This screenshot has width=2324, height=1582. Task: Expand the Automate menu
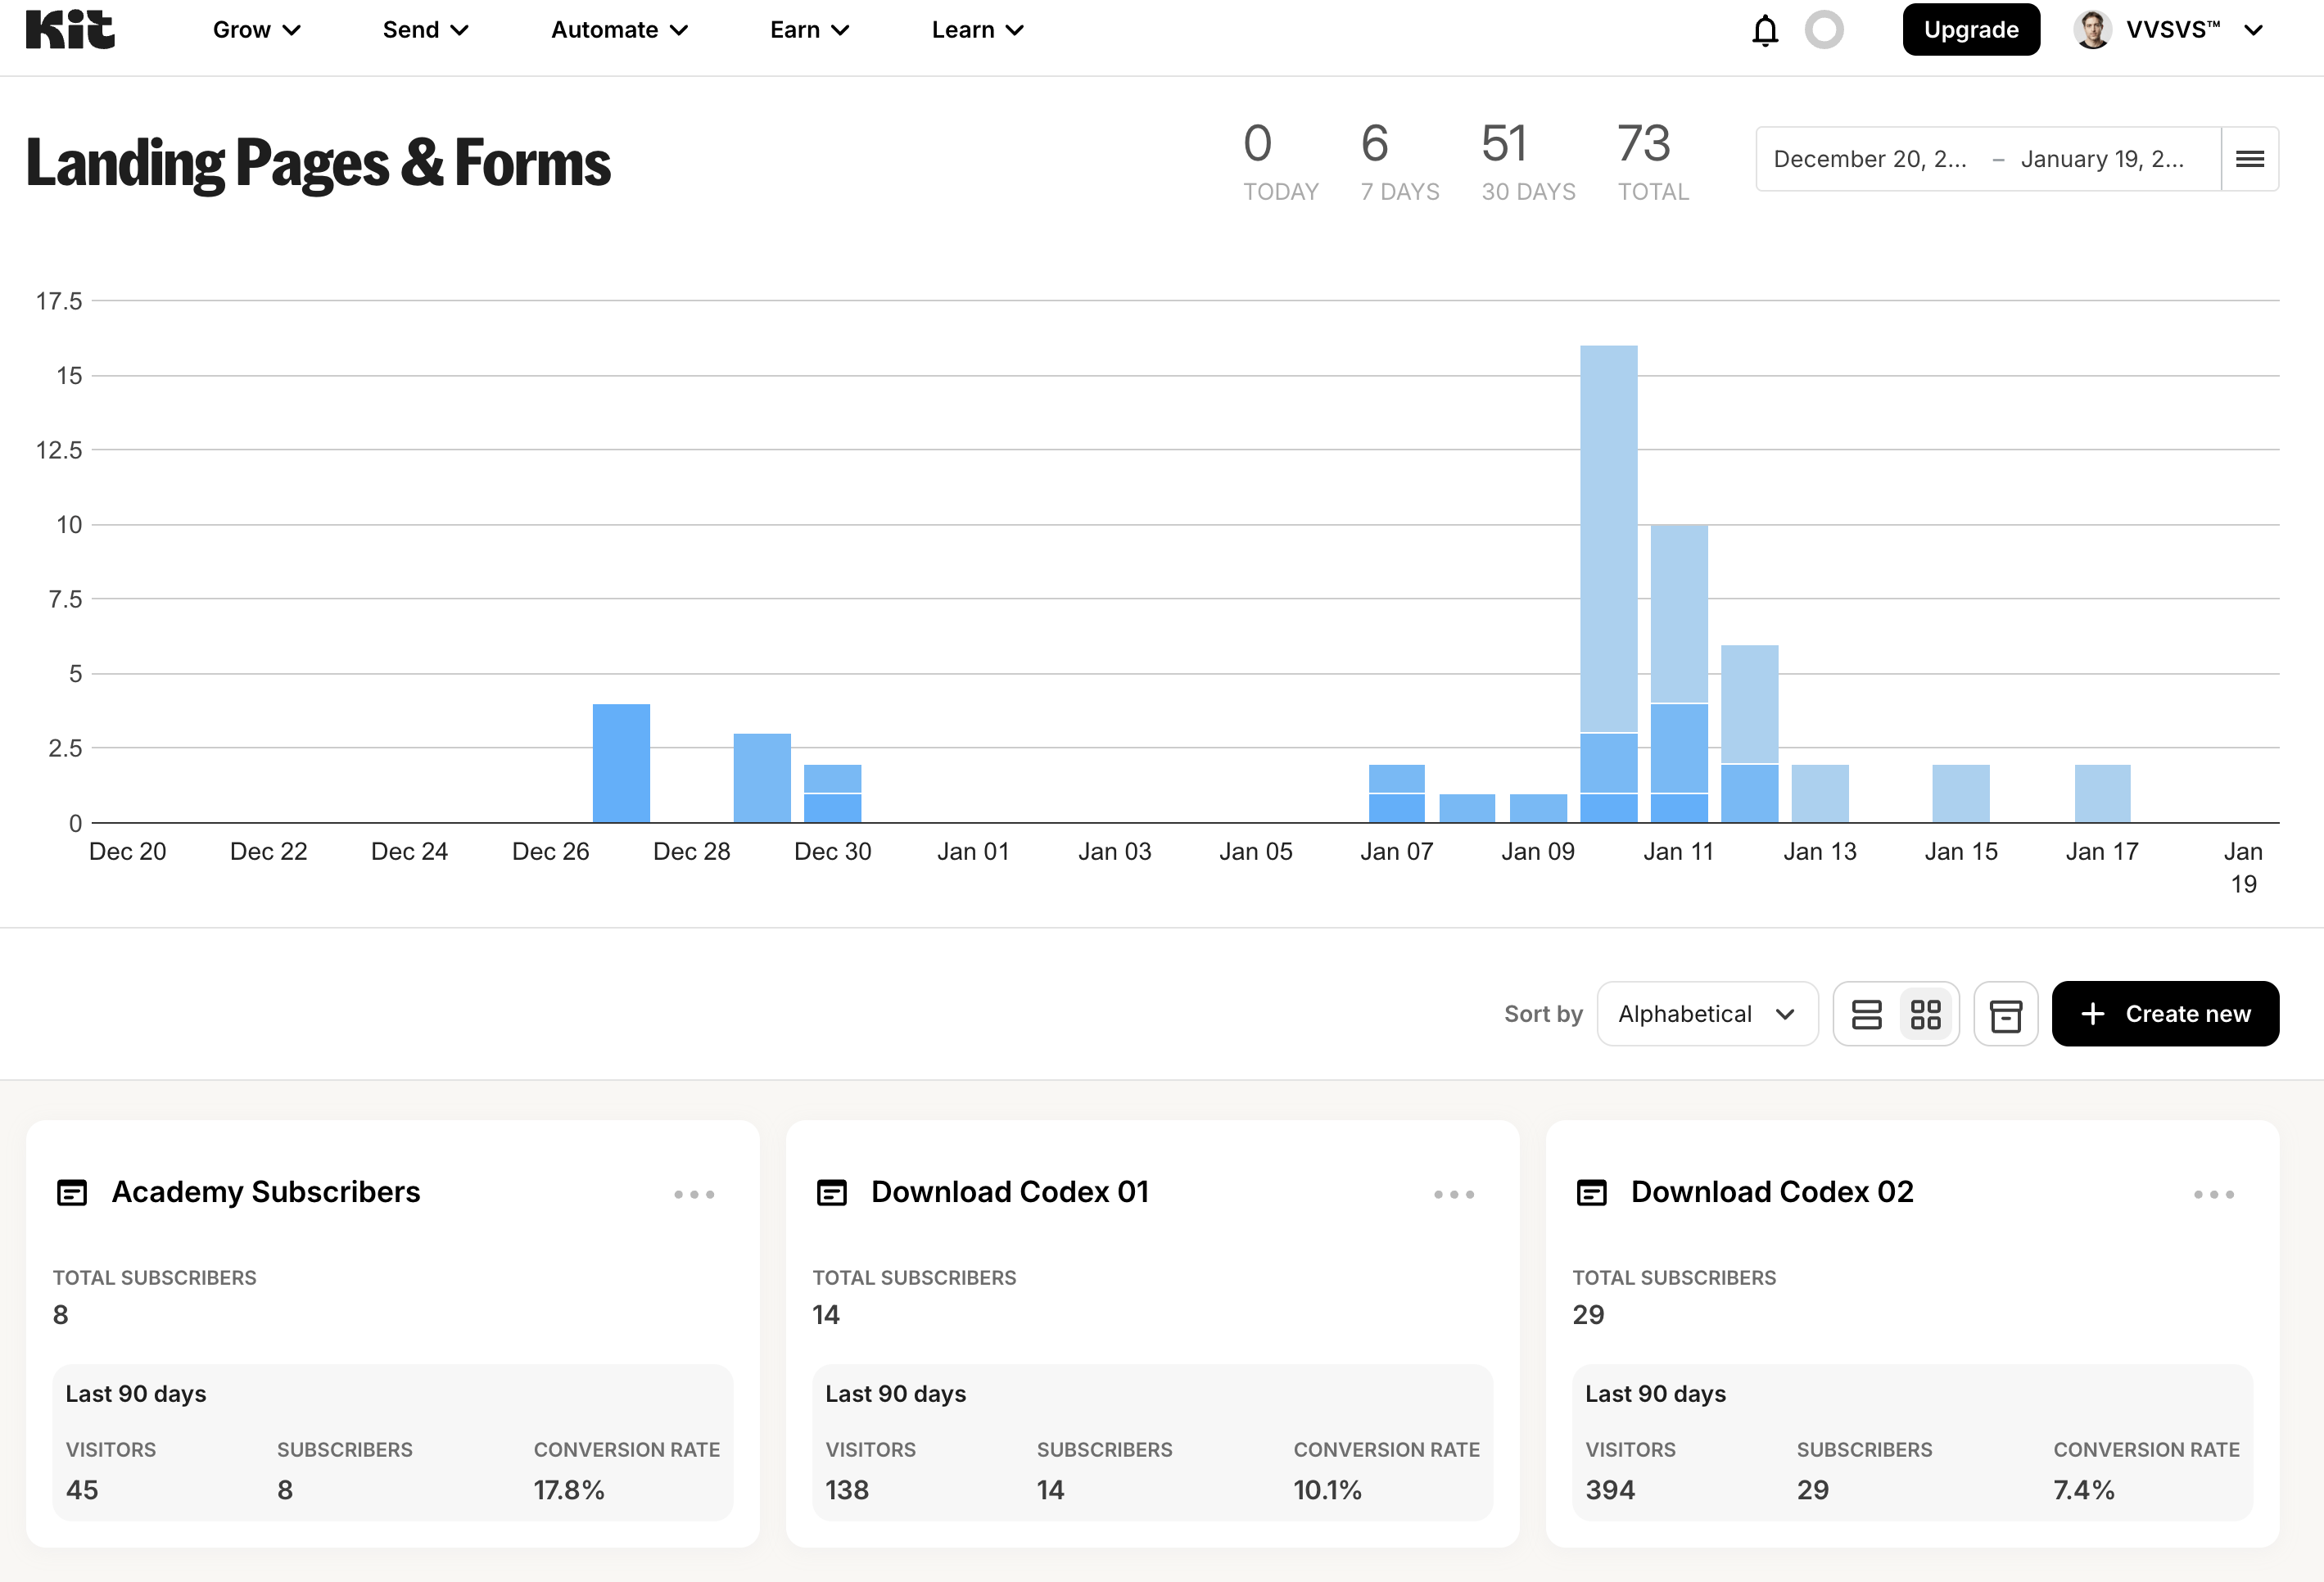pyautogui.click(x=619, y=30)
